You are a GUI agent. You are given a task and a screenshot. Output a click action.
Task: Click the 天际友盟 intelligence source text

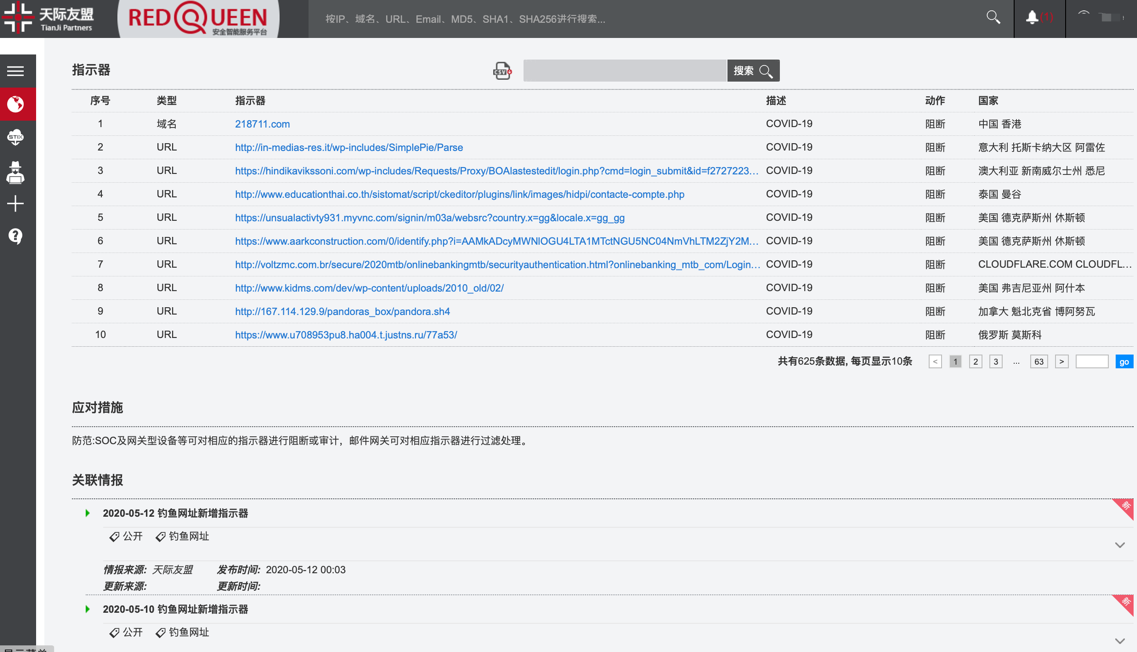click(173, 570)
